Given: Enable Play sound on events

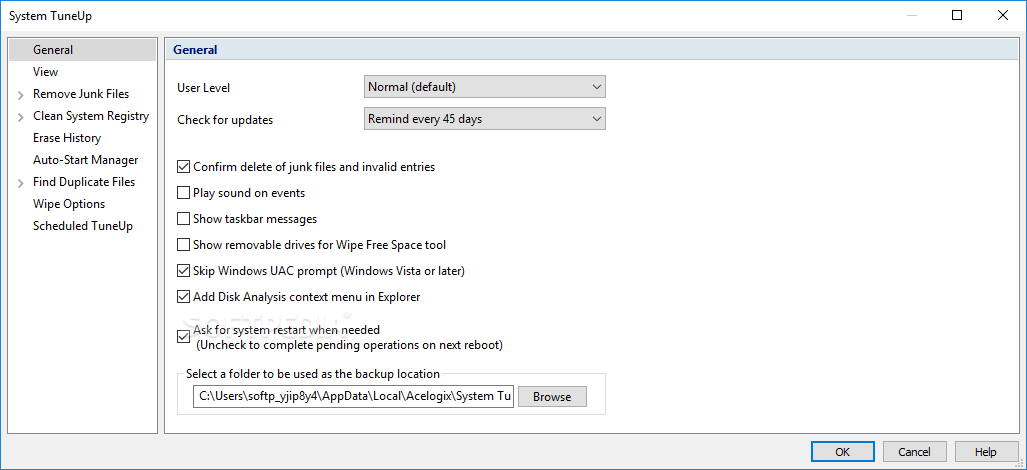Looking at the screenshot, I should coord(183,193).
